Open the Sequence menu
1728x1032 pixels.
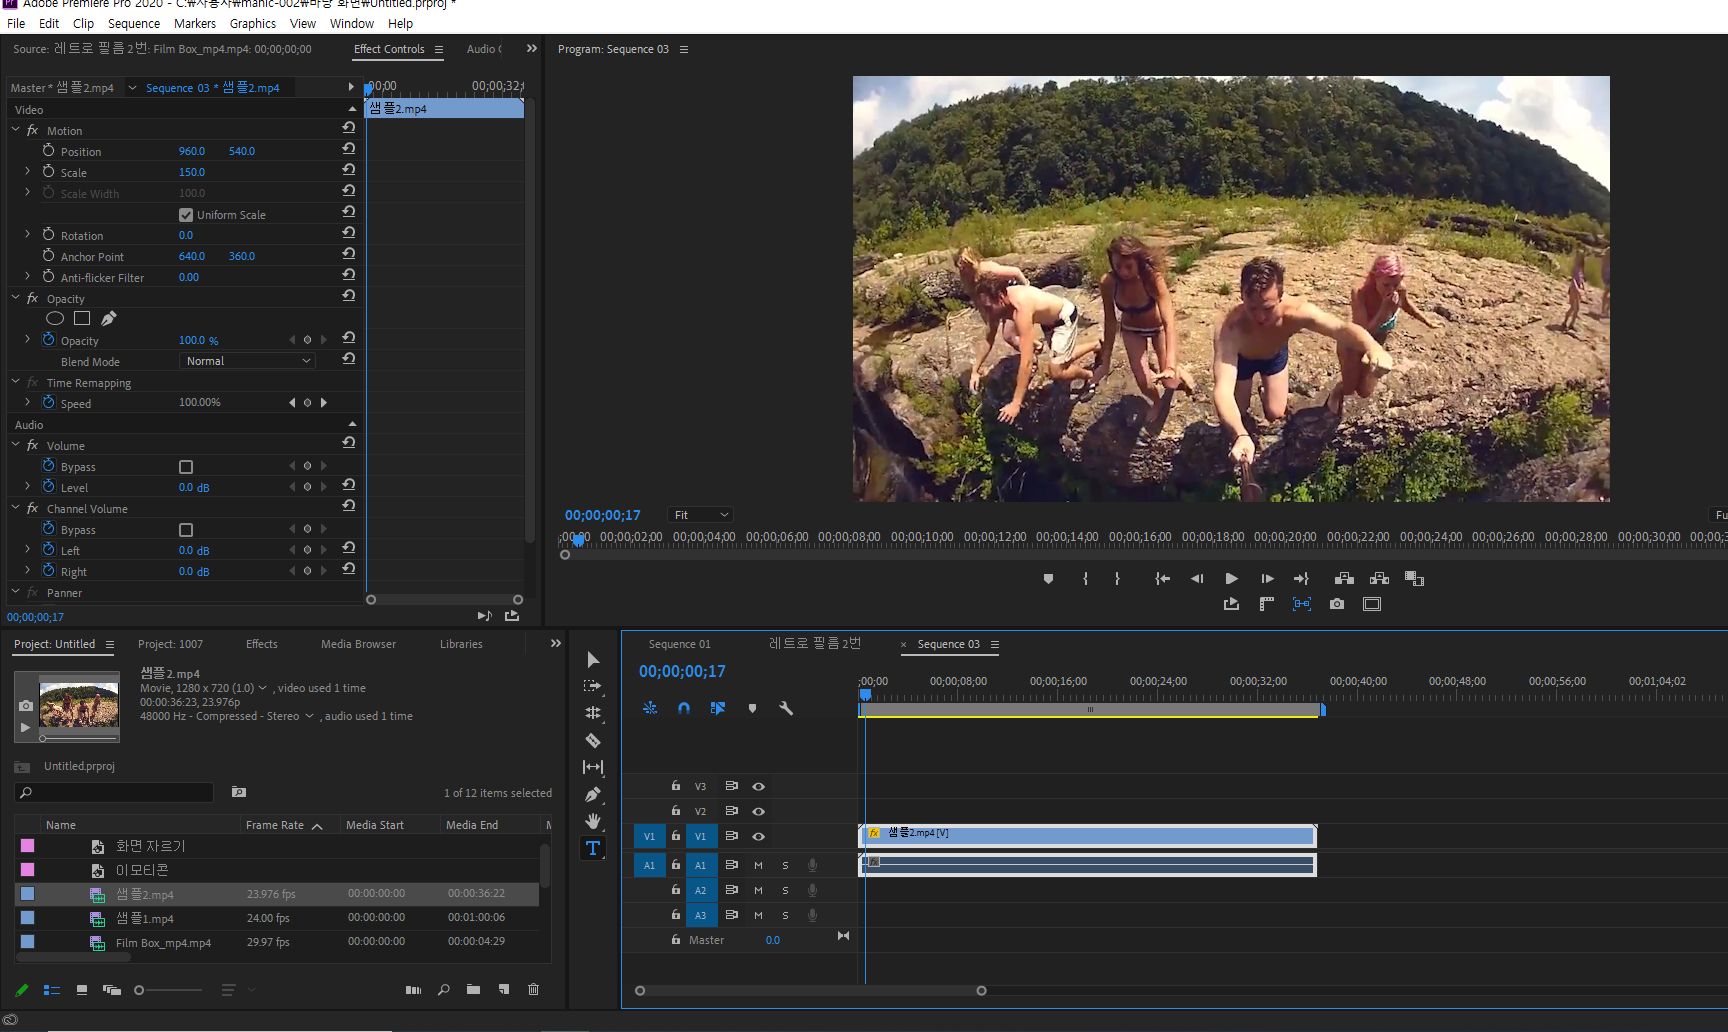[x=133, y=23]
